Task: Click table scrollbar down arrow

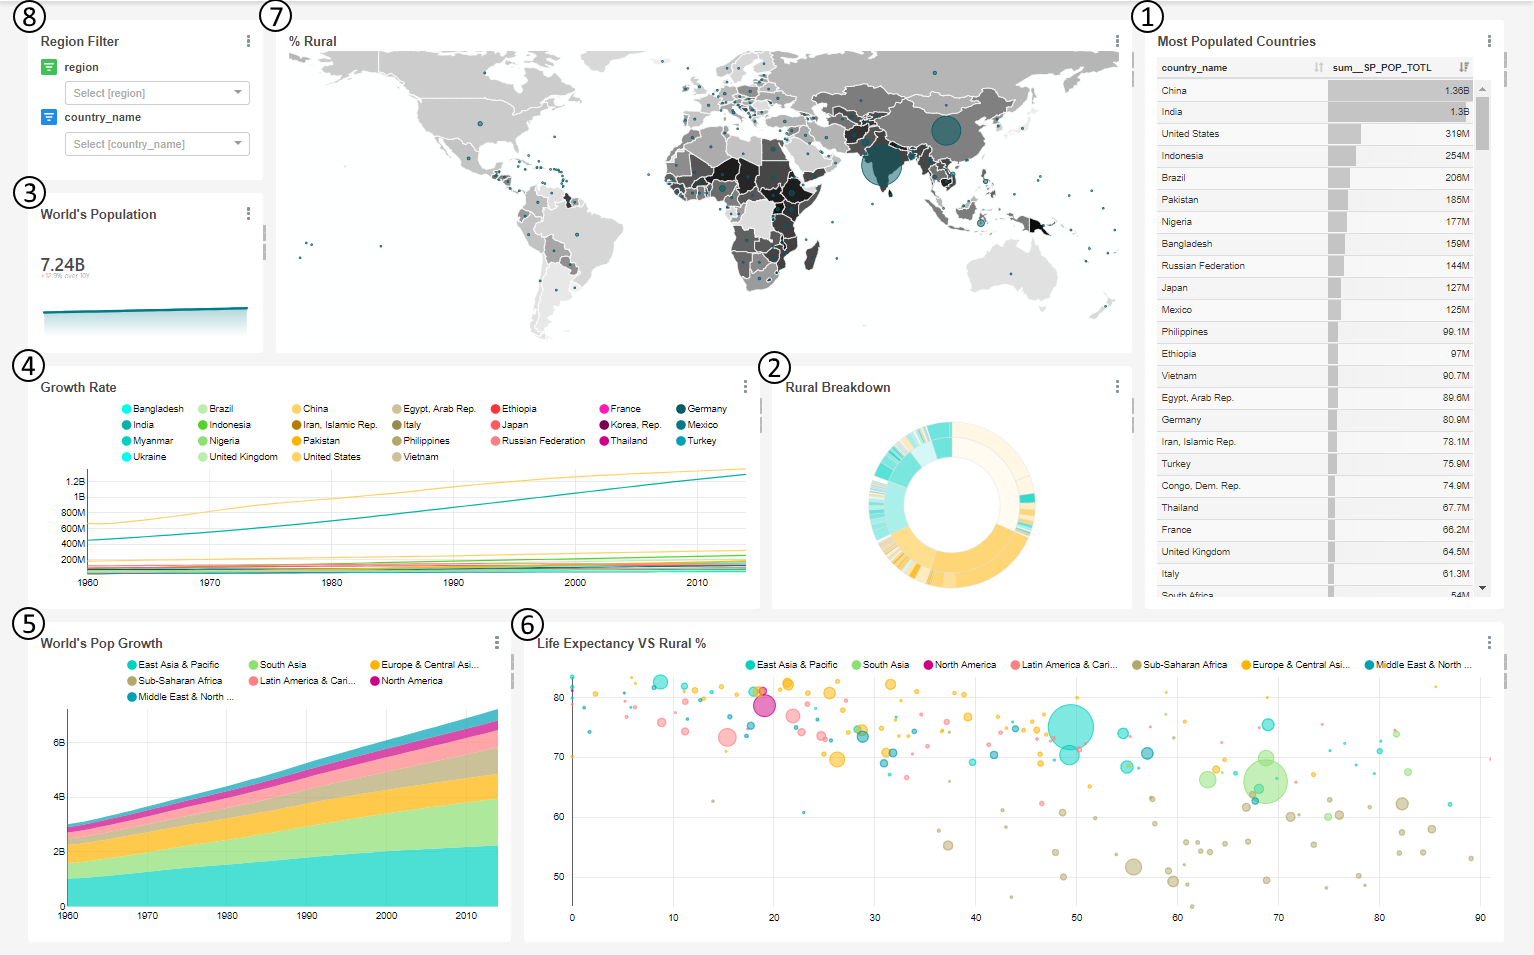Action: coord(1482,588)
